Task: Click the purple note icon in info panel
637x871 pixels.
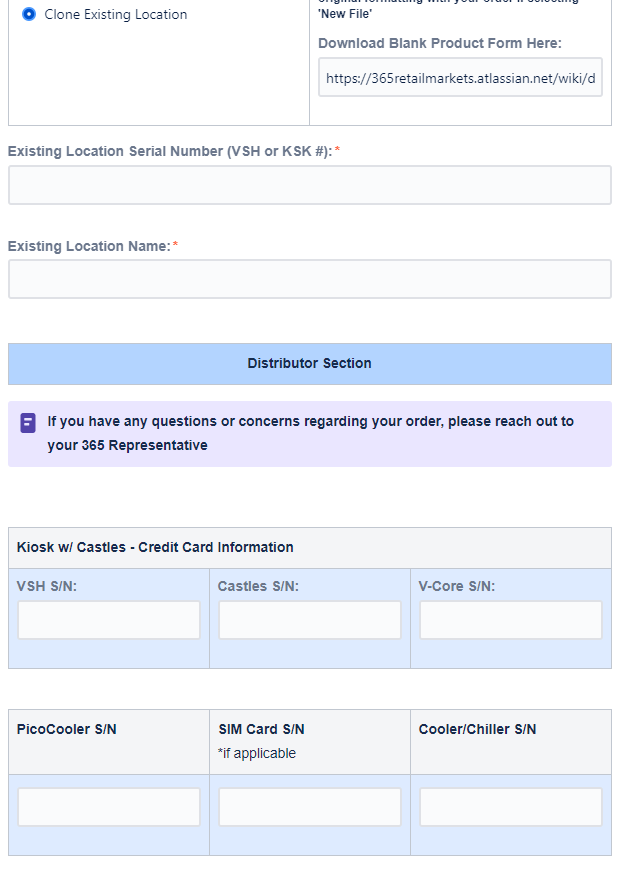Action: [28, 423]
